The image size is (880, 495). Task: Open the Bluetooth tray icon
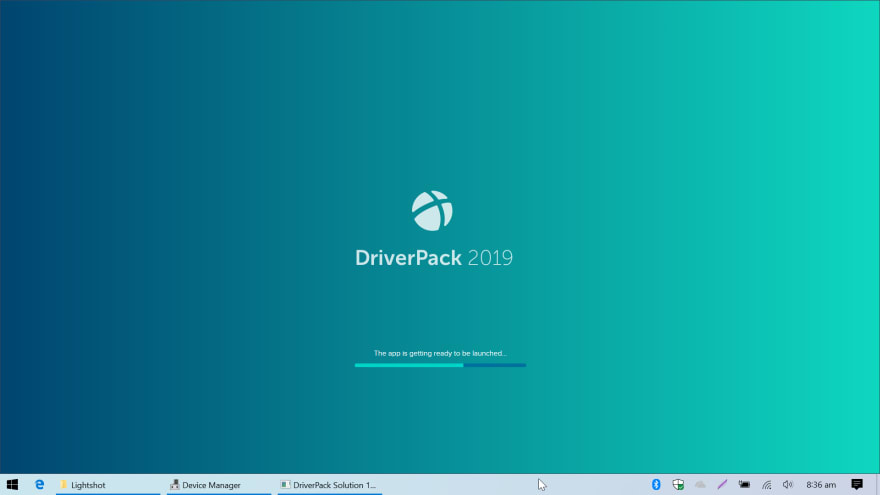point(656,484)
